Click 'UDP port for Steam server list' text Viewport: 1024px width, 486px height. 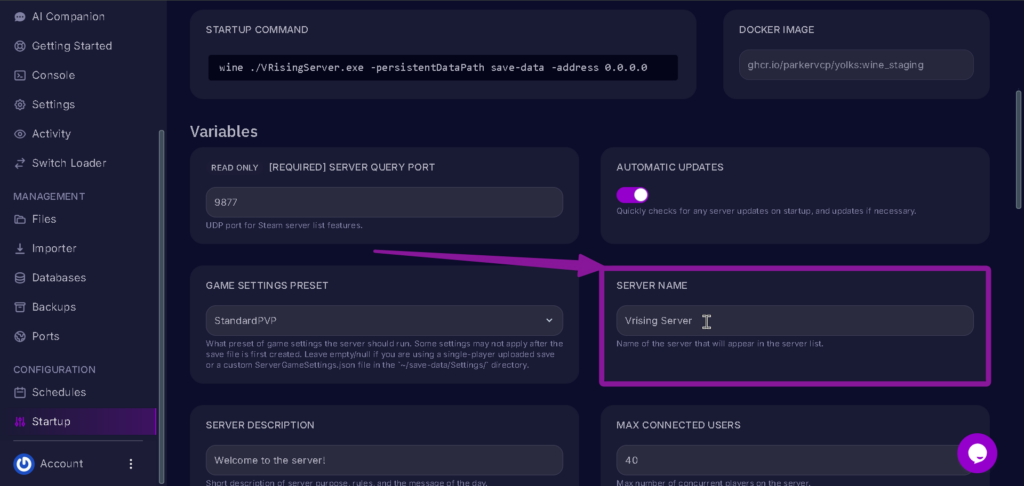click(x=284, y=225)
